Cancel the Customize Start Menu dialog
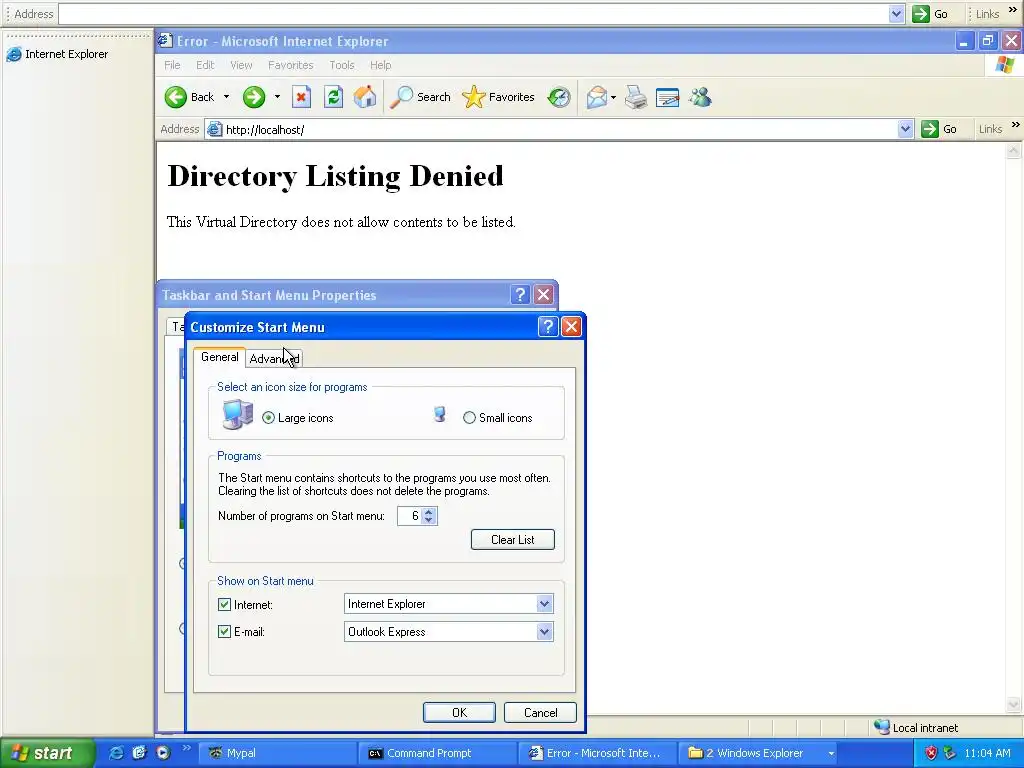1024x768 pixels. point(540,712)
